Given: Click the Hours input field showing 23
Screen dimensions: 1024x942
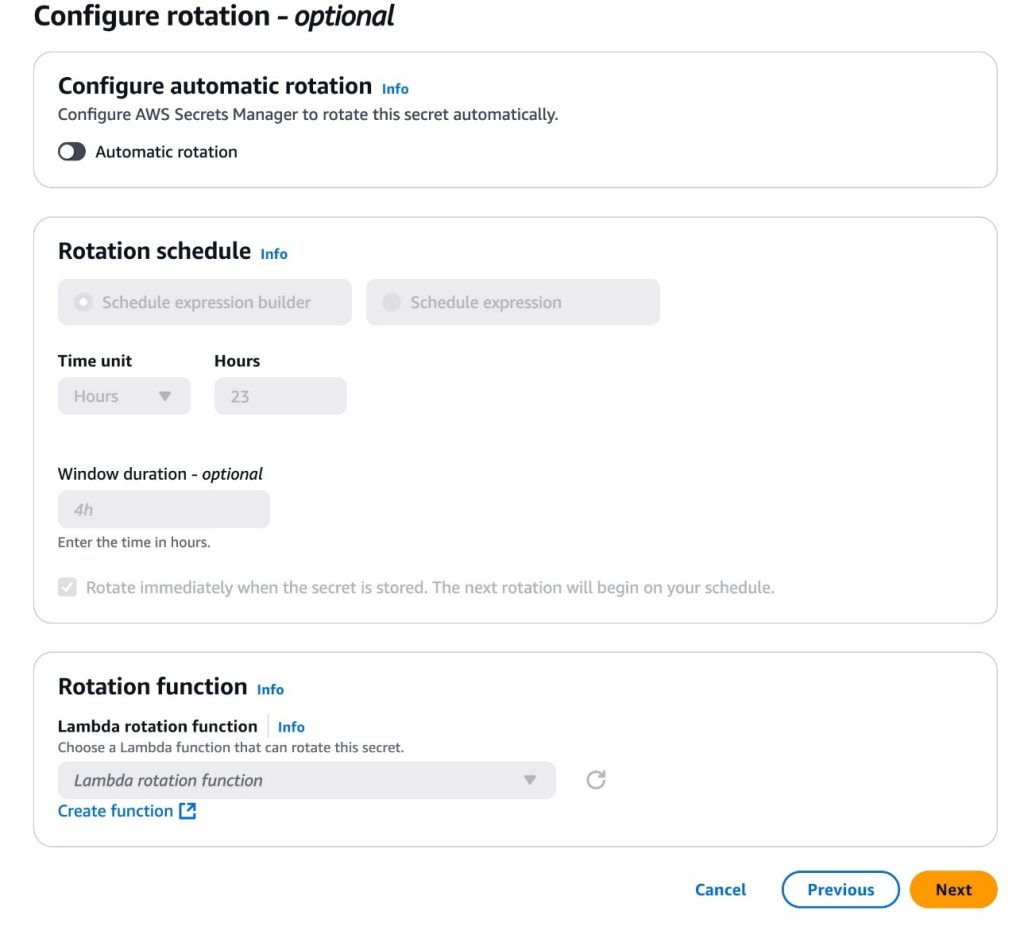Looking at the screenshot, I should (280, 396).
